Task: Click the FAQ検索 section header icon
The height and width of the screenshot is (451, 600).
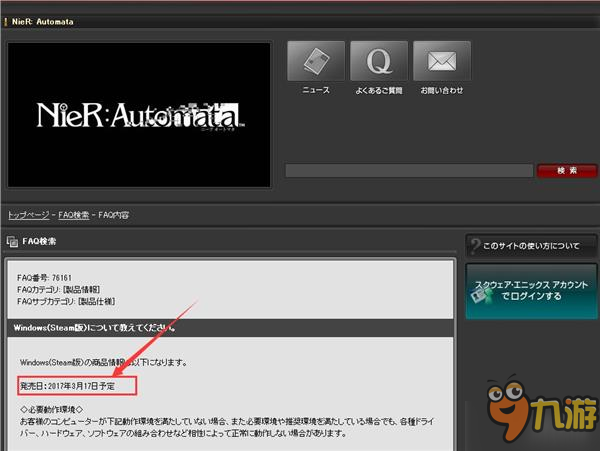Action: [12, 242]
